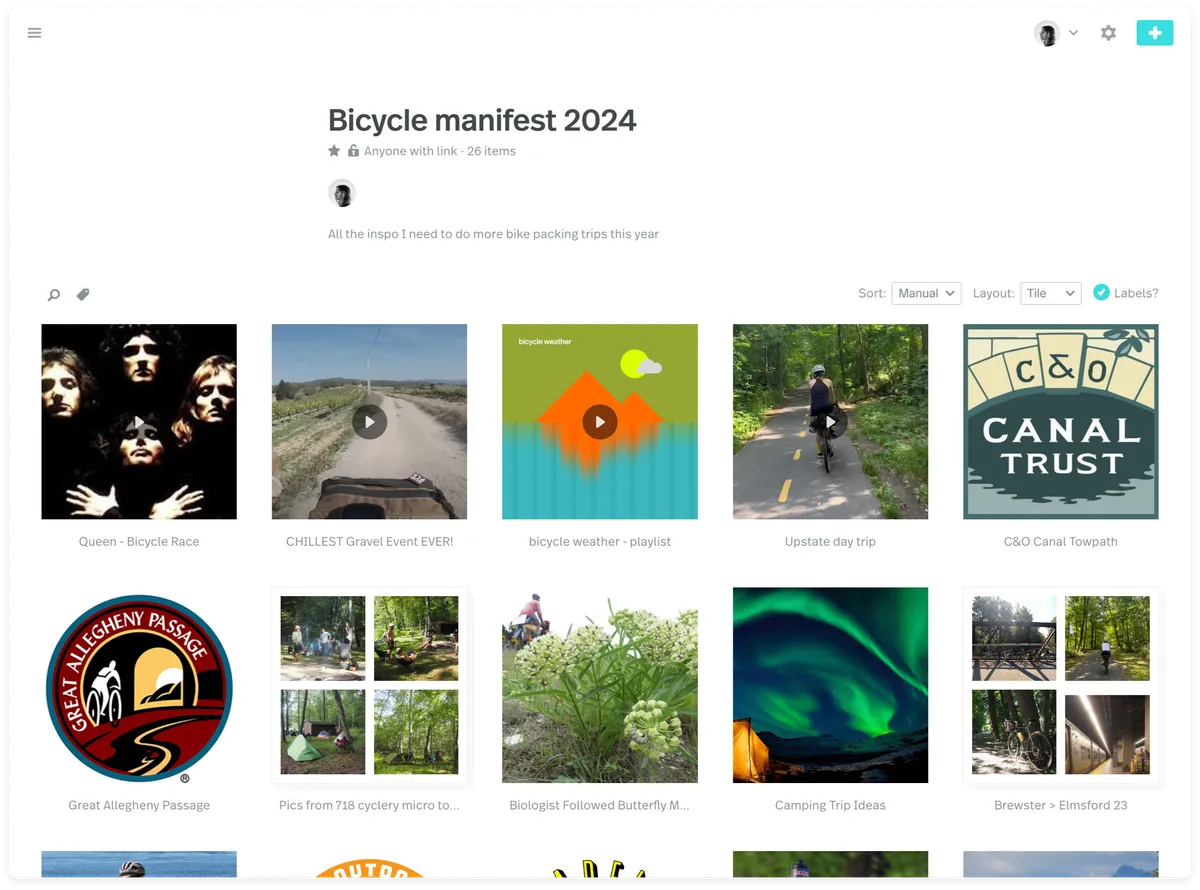Image resolution: width=1200 pixels, height=890 pixels.
Task: Click the 'Biologist Followed Butterfly M...' label
Action: pyautogui.click(x=600, y=805)
